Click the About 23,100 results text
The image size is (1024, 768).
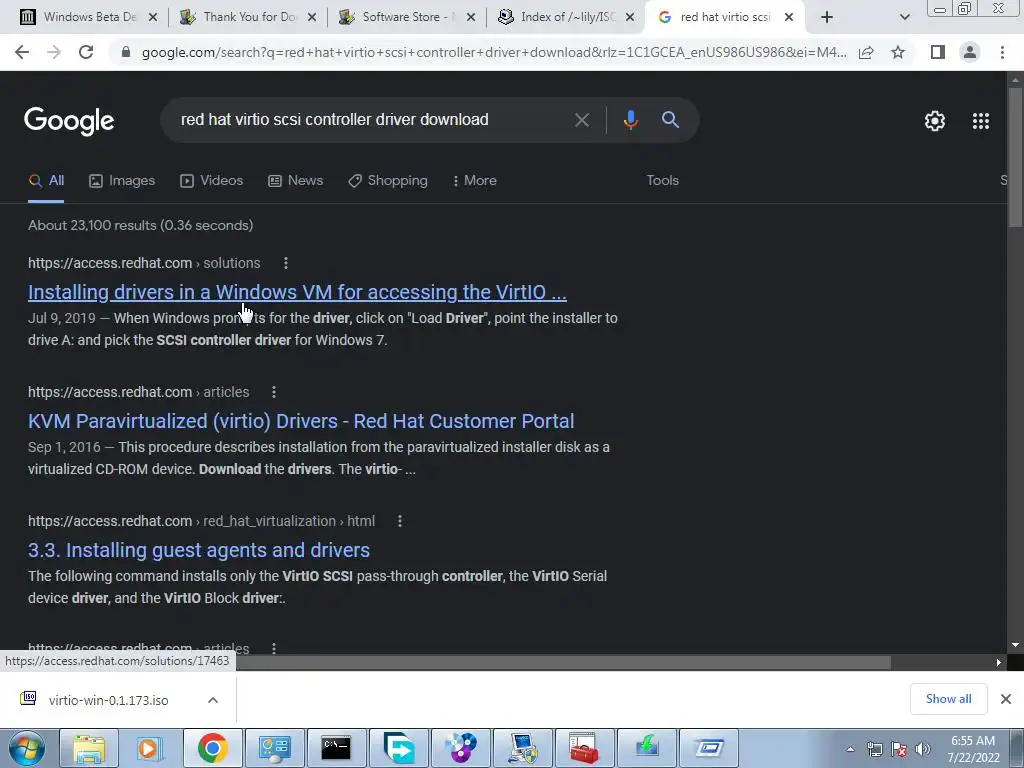click(140, 225)
